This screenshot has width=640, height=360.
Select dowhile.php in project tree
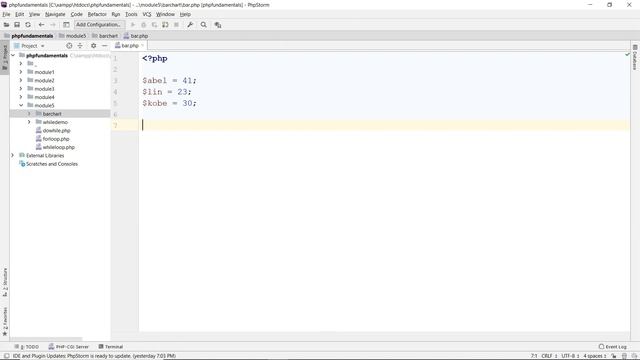(56, 131)
